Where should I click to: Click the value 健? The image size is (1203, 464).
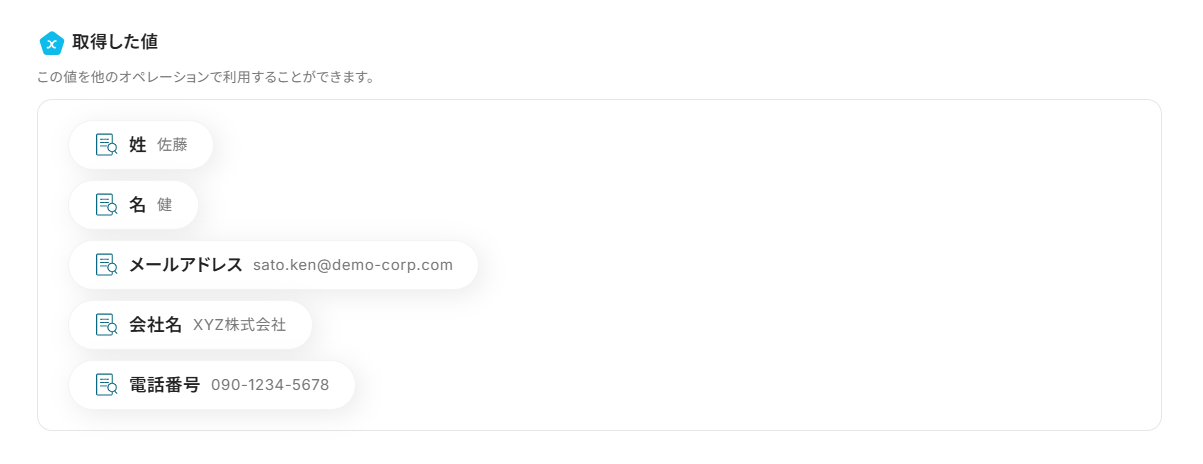[x=165, y=205]
